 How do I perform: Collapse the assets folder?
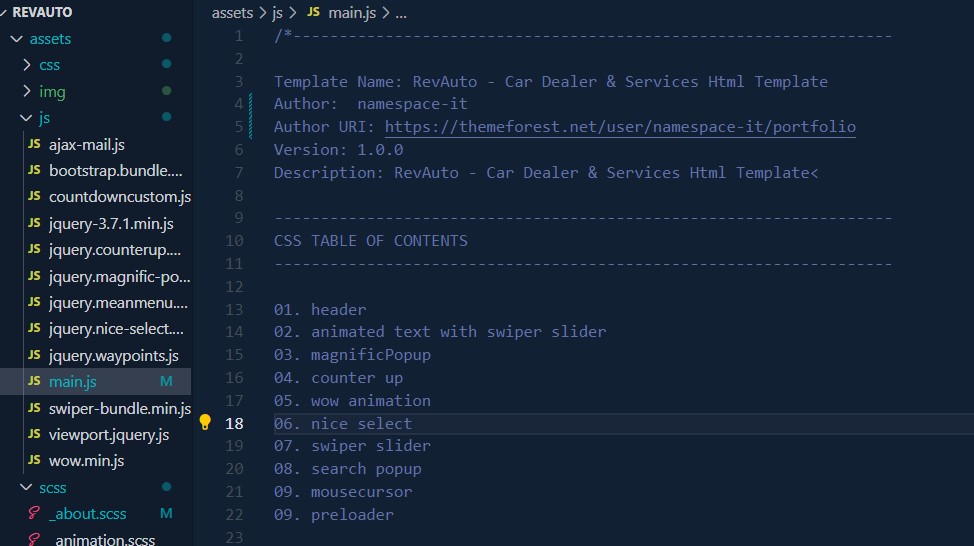pos(16,39)
